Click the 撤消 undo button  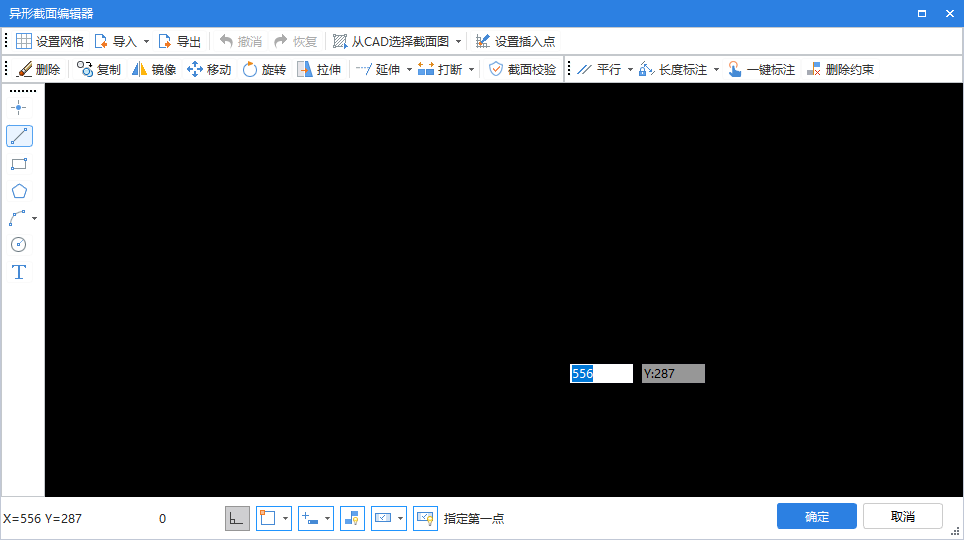(x=241, y=41)
